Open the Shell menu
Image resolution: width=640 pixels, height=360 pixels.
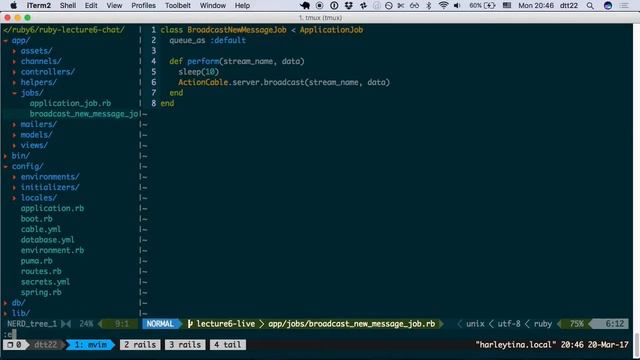68,5
